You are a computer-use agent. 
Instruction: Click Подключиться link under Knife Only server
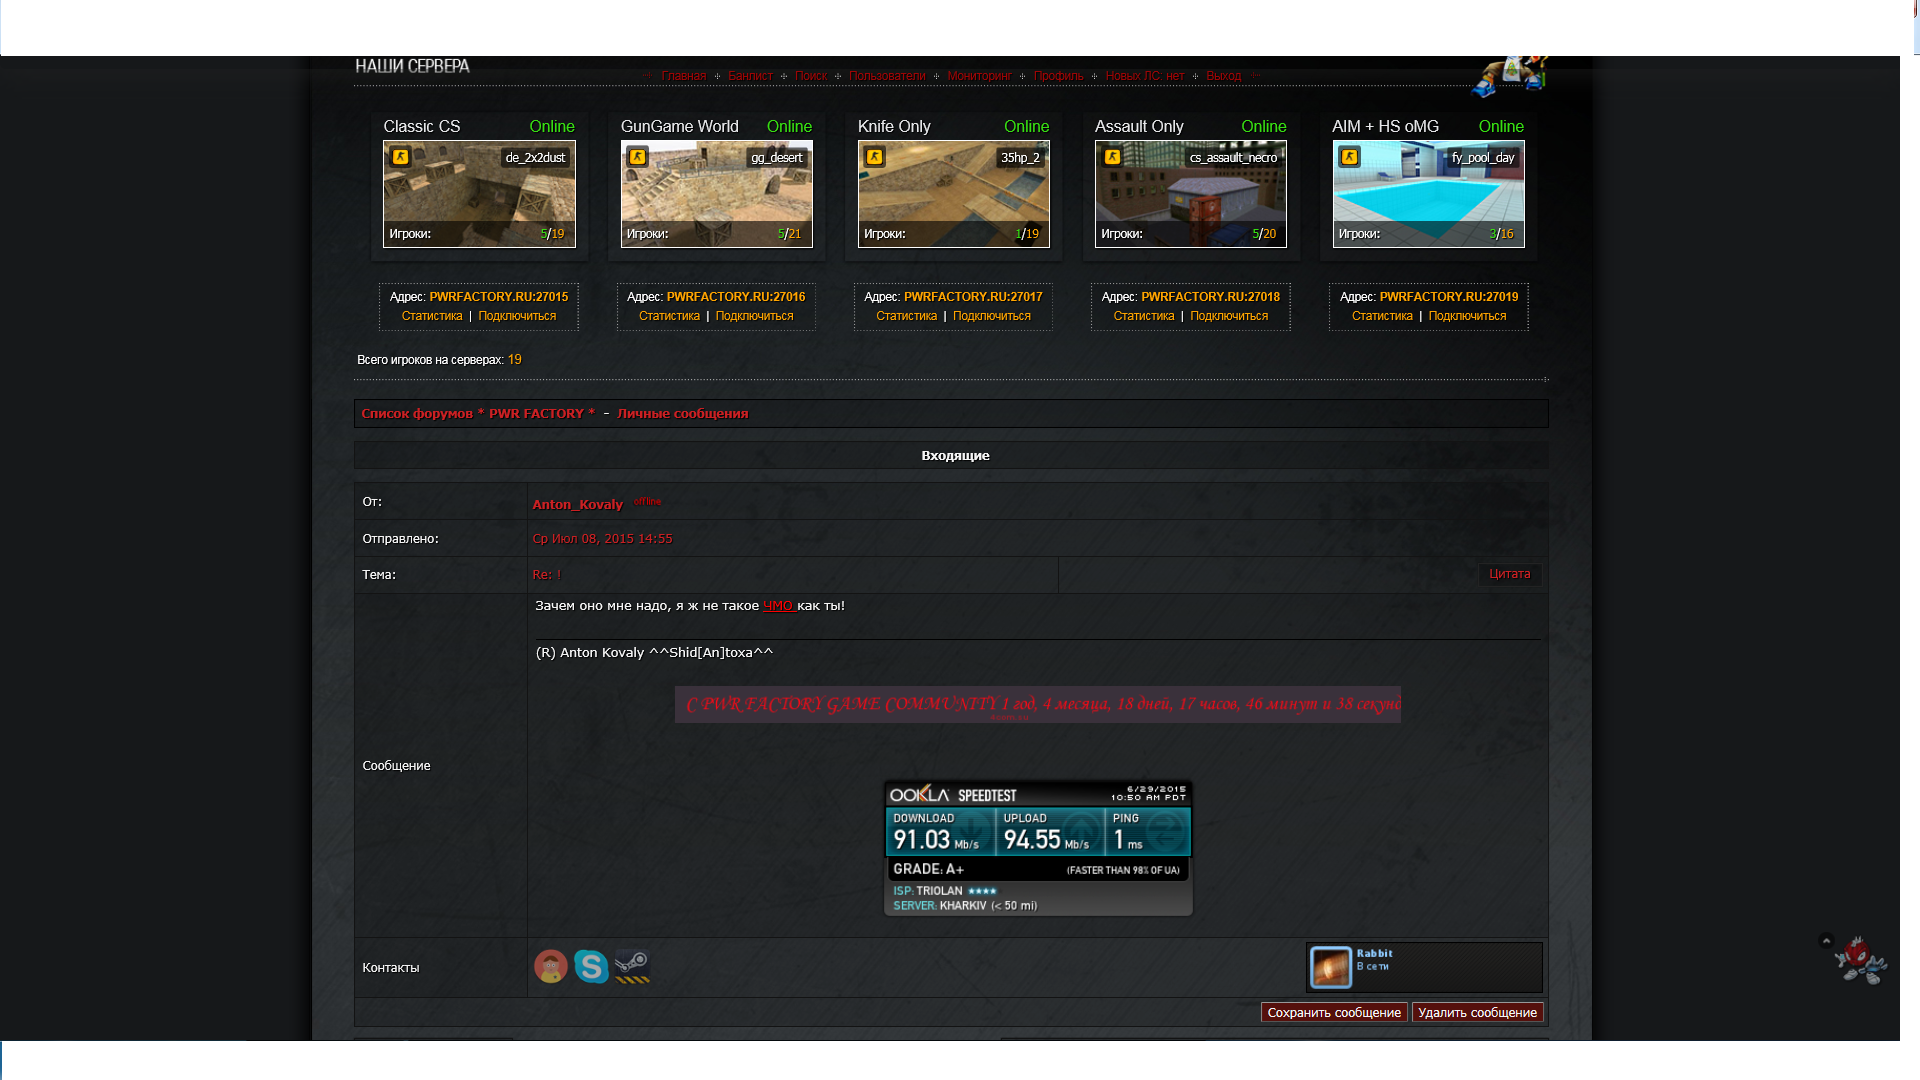tap(991, 316)
